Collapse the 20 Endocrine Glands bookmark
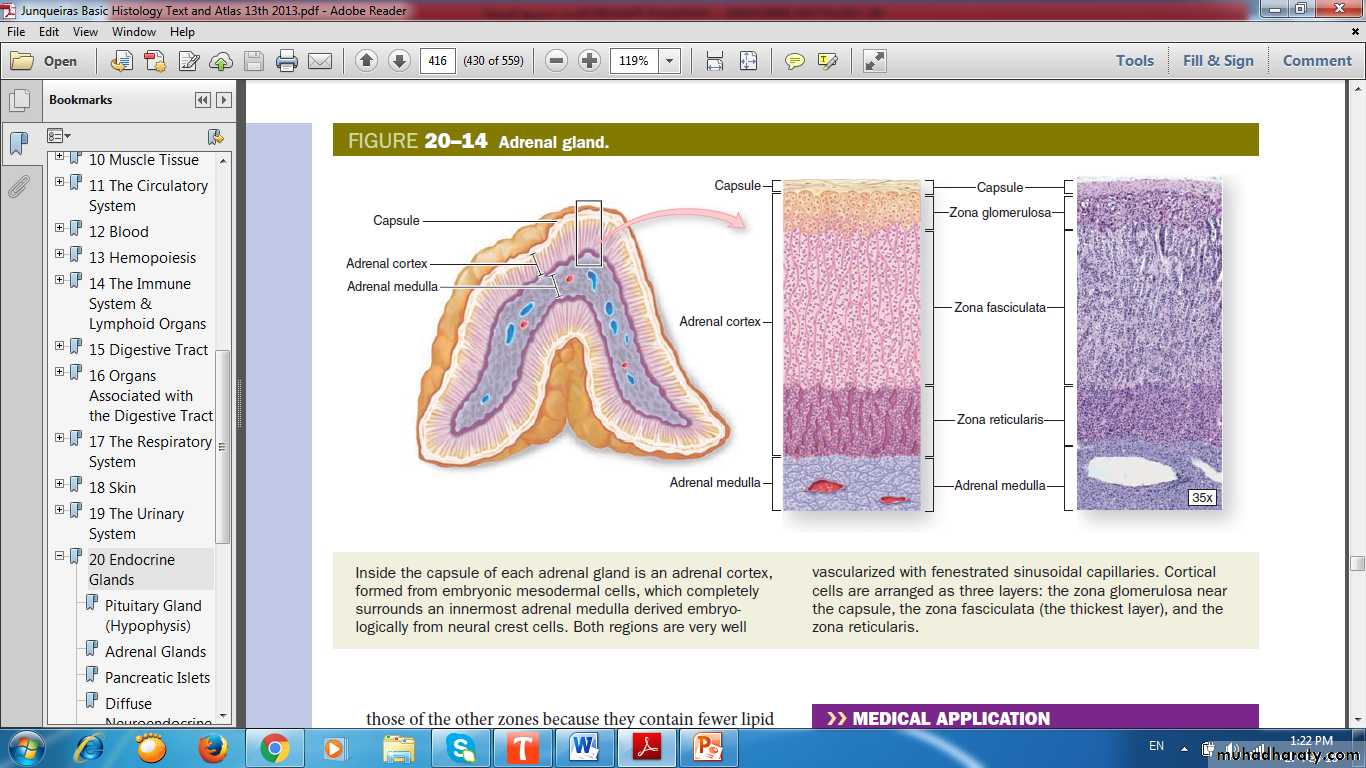 pos(59,556)
